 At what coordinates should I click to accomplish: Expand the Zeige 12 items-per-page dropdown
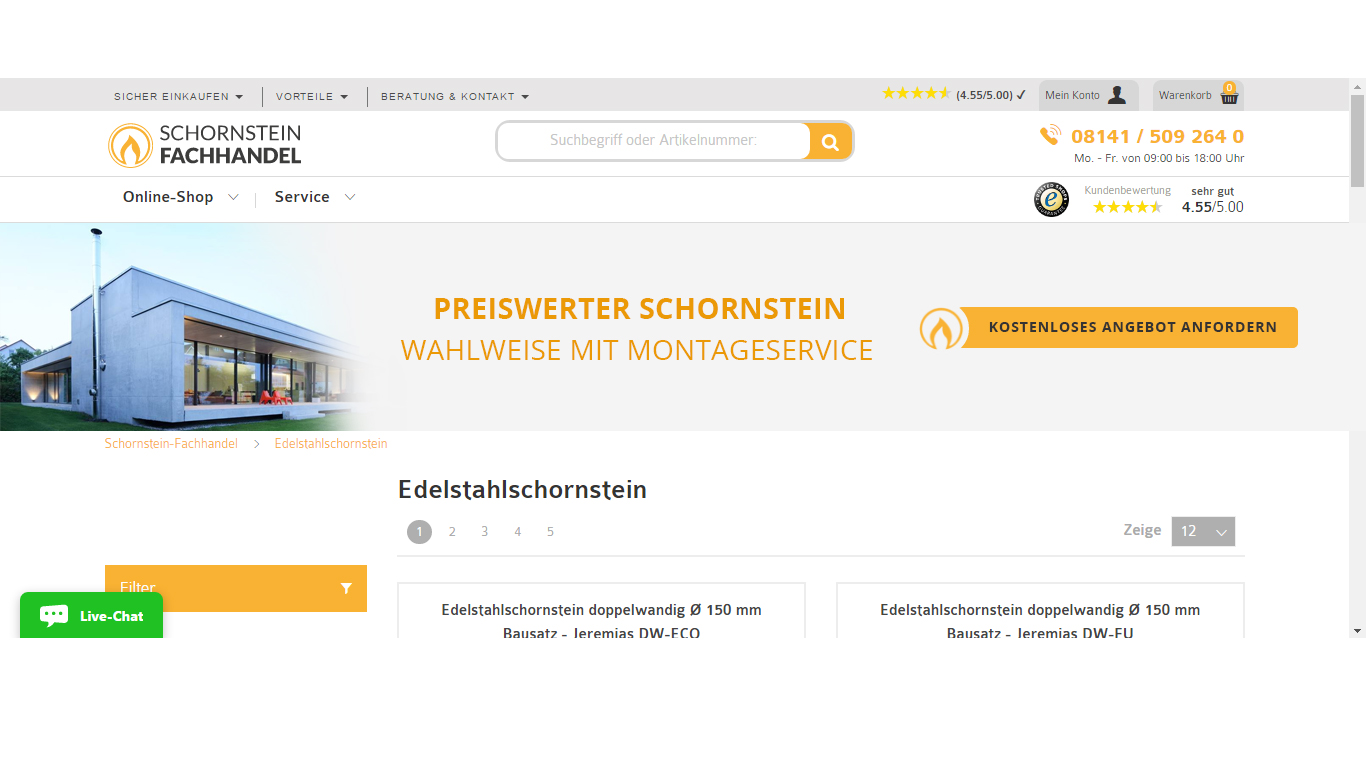tap(1203, 531)
